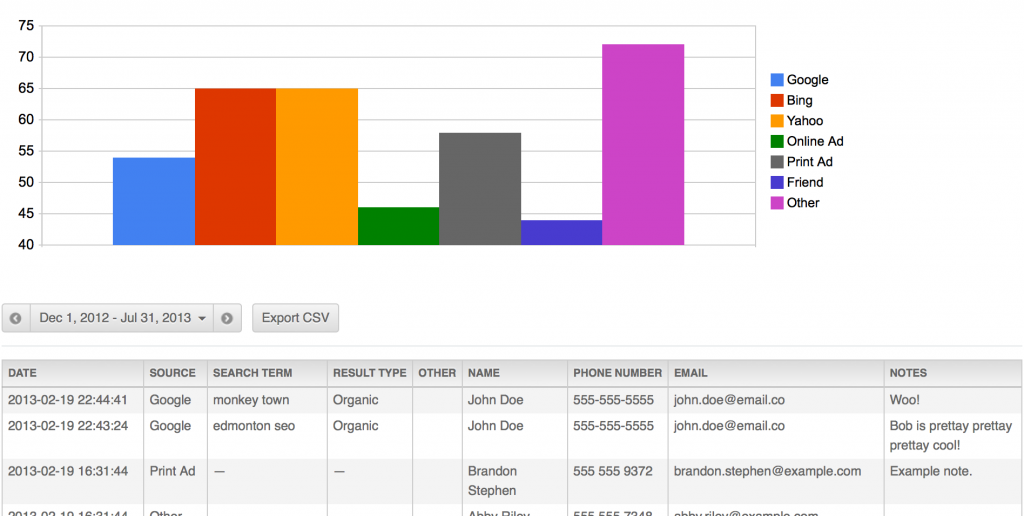This screenshot has height=516, width=1024.
Task: Click legend label 'Print Ad'
Action: click(810, 162)
